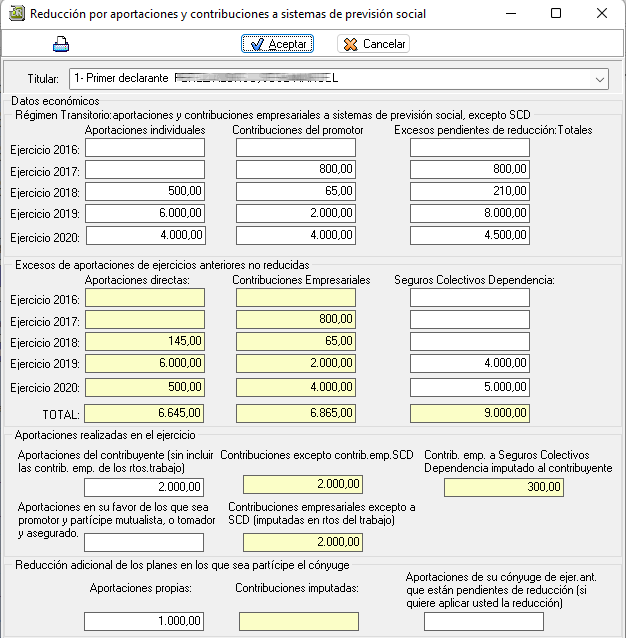
Task: Click TOTAL Contribuciones Empresariales 6.865,00 field
Action: coord(296,413)
